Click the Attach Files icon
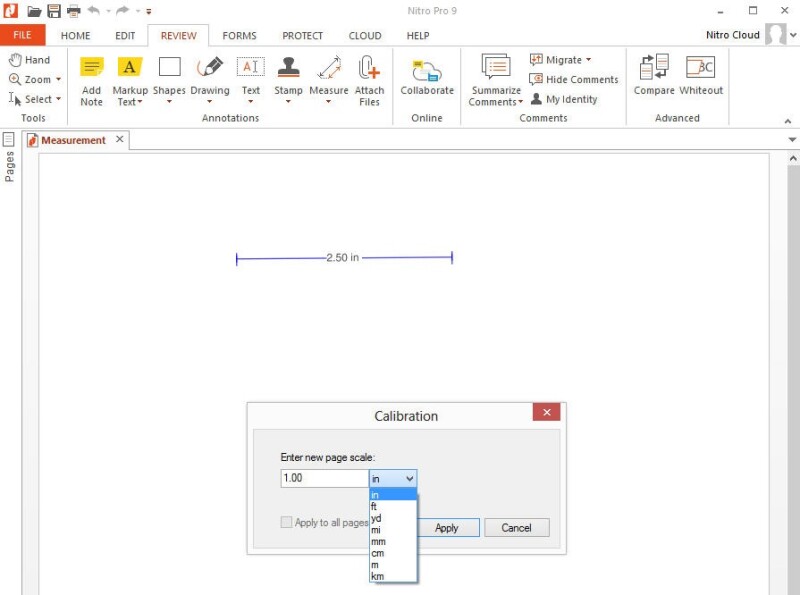Viewport: 800px width, 595px height. pos(369,68)
